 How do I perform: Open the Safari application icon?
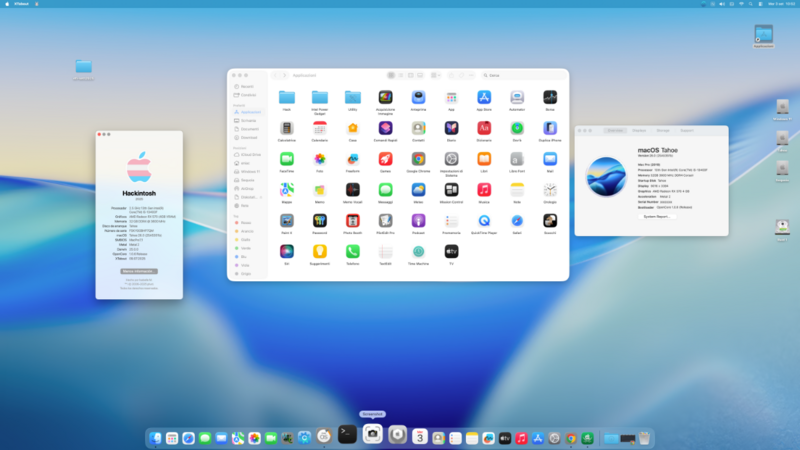pos(516,220)
